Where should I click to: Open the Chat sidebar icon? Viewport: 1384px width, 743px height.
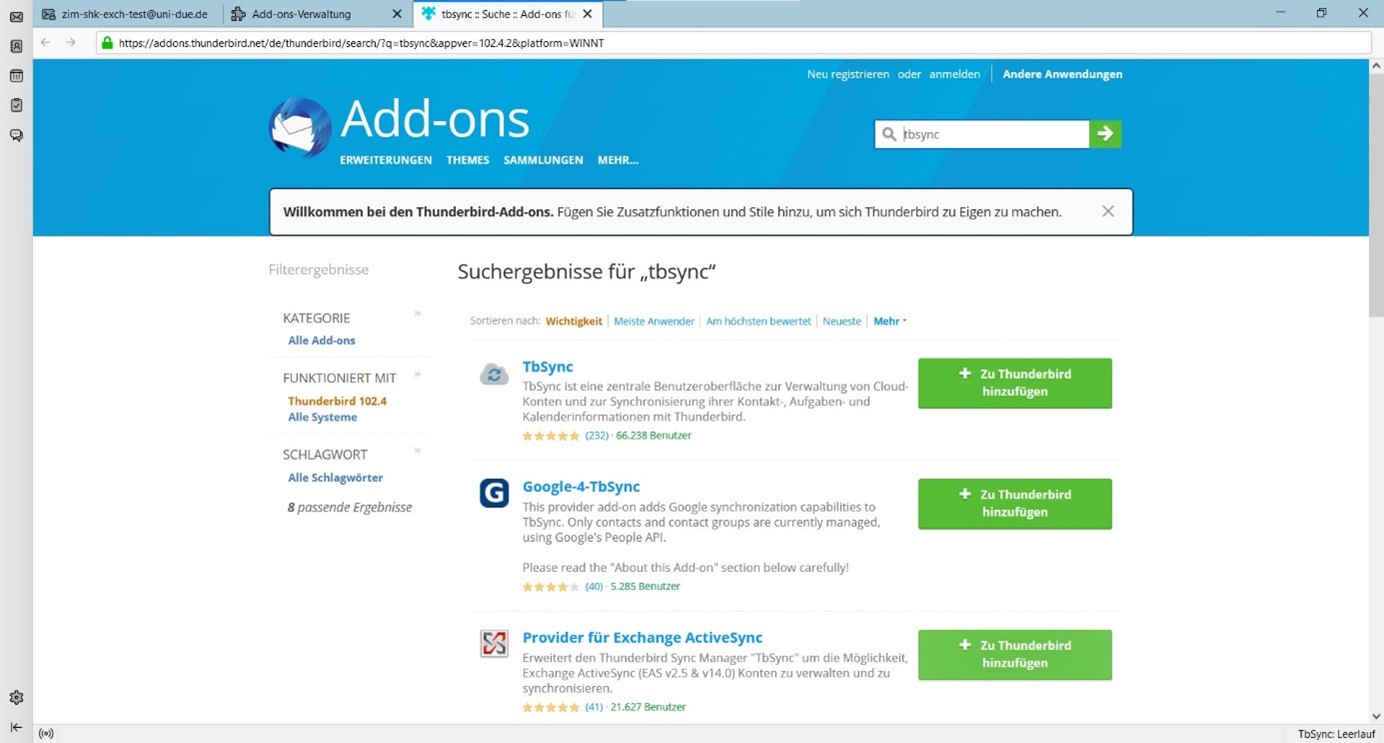click(x=16, y=135)
